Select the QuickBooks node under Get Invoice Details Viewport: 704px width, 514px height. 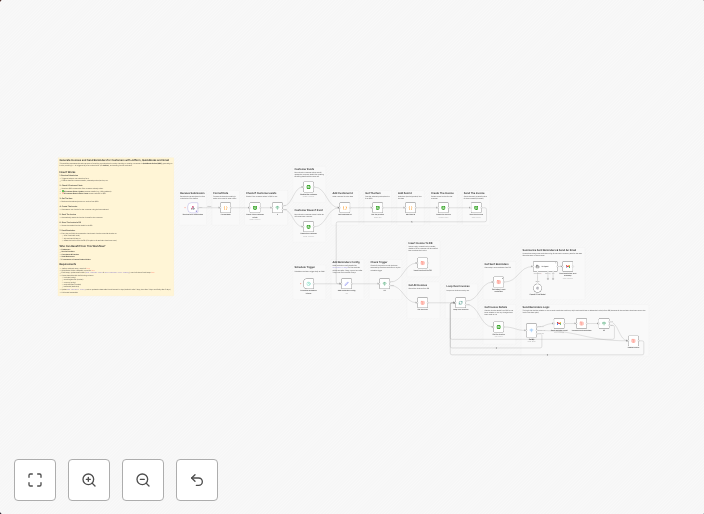pos(498,327)
